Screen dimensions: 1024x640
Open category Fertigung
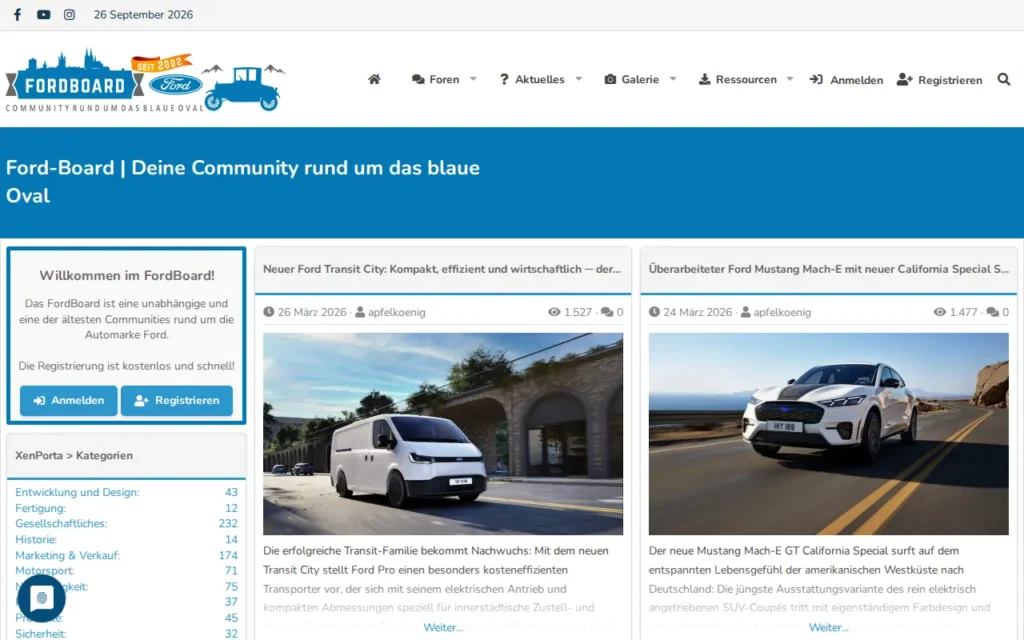(x=40, y=508)
